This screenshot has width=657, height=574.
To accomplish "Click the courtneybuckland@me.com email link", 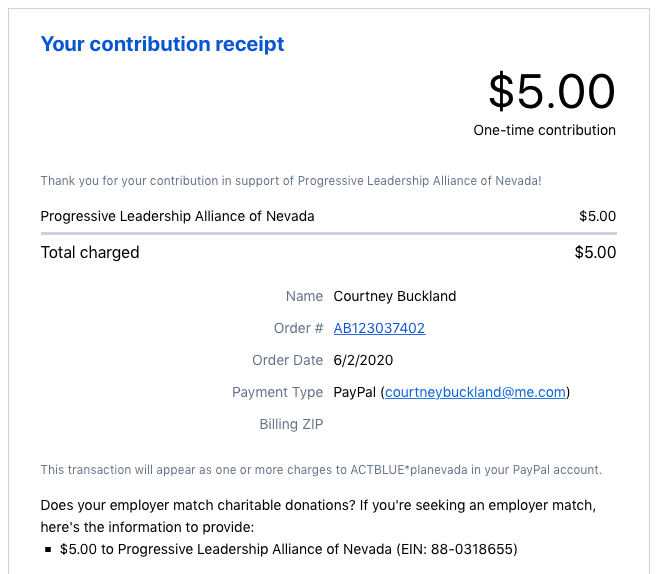I will pos(475,392).
